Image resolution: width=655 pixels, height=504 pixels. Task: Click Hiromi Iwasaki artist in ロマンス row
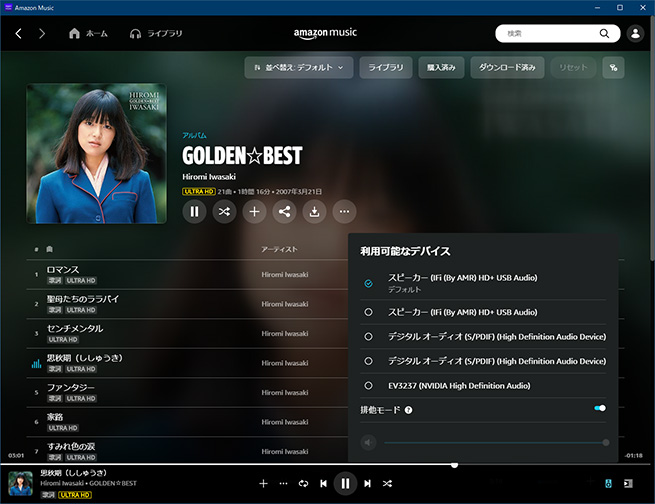(x=285, y=274)
